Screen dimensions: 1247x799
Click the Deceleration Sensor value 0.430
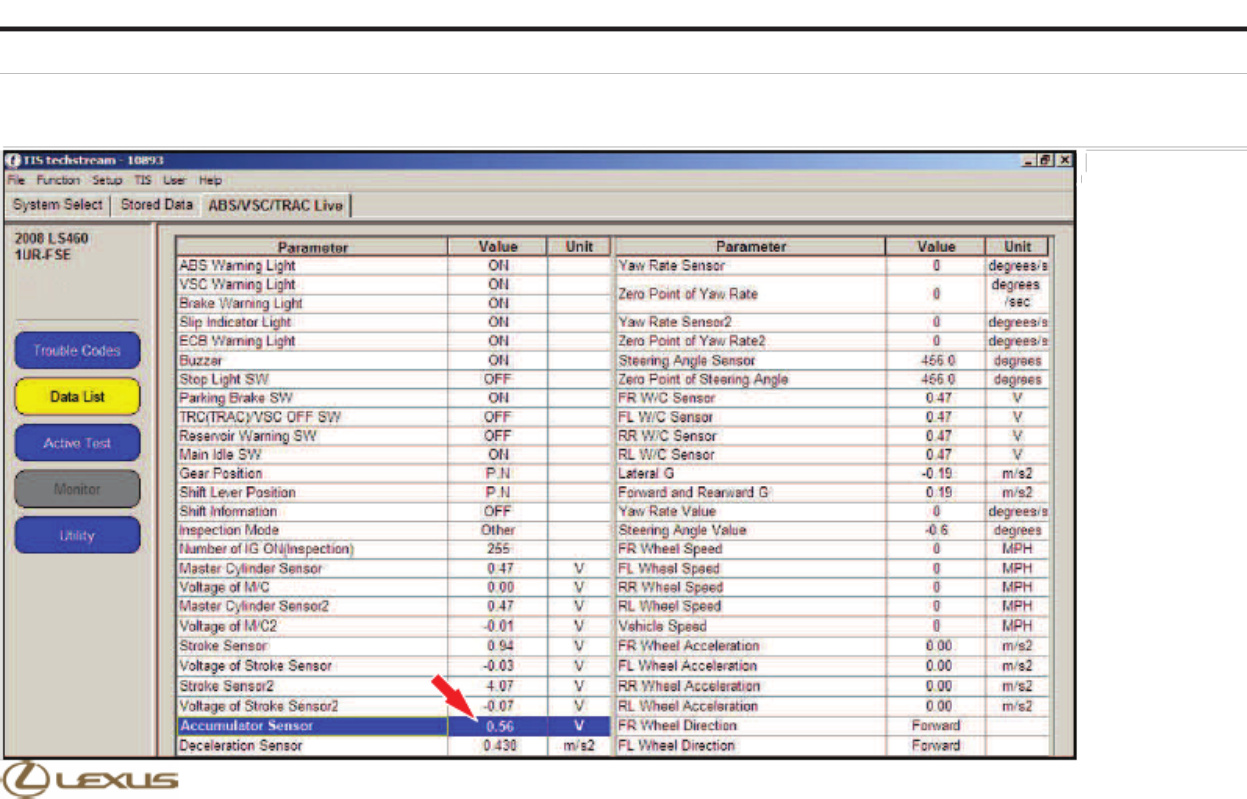(498, 746)
